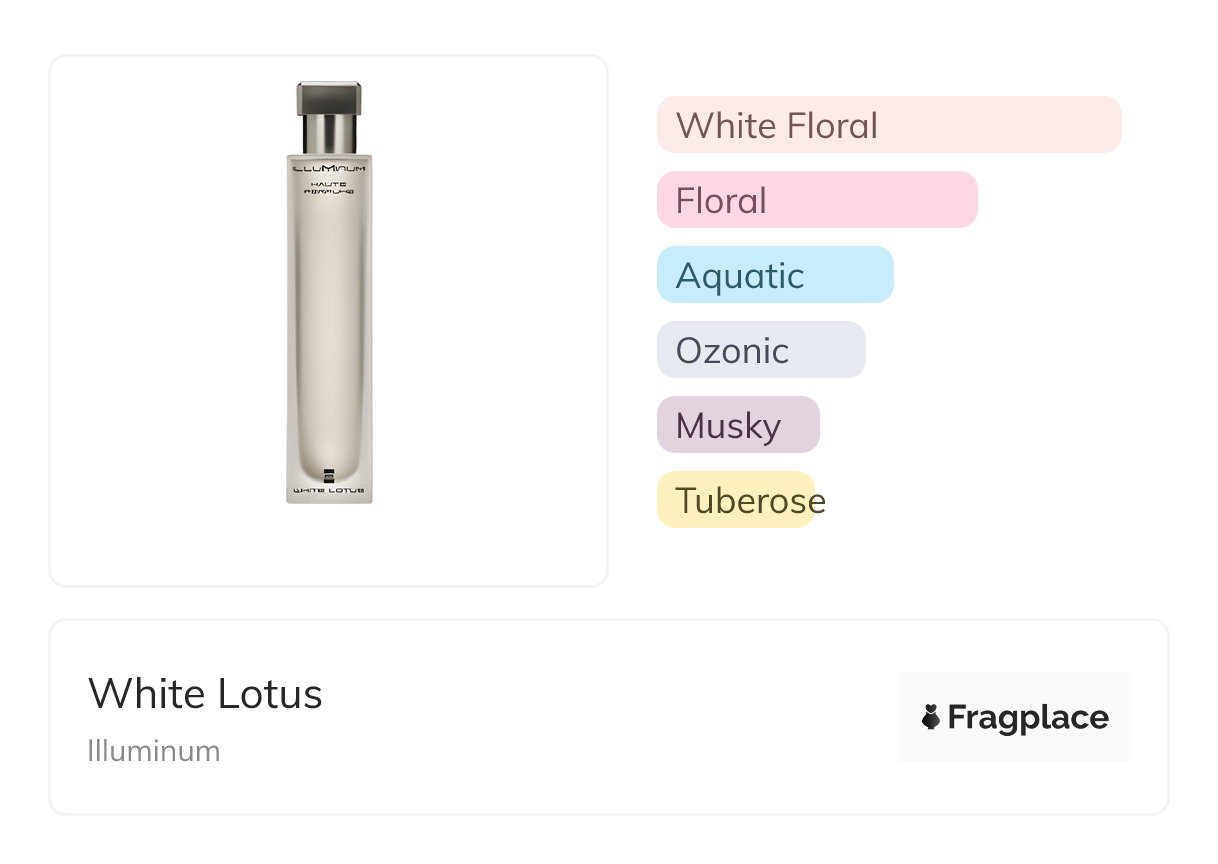Open the Fragplace wordmark link
Screen dimensions: 1218x864
[x=1028, y=717]
